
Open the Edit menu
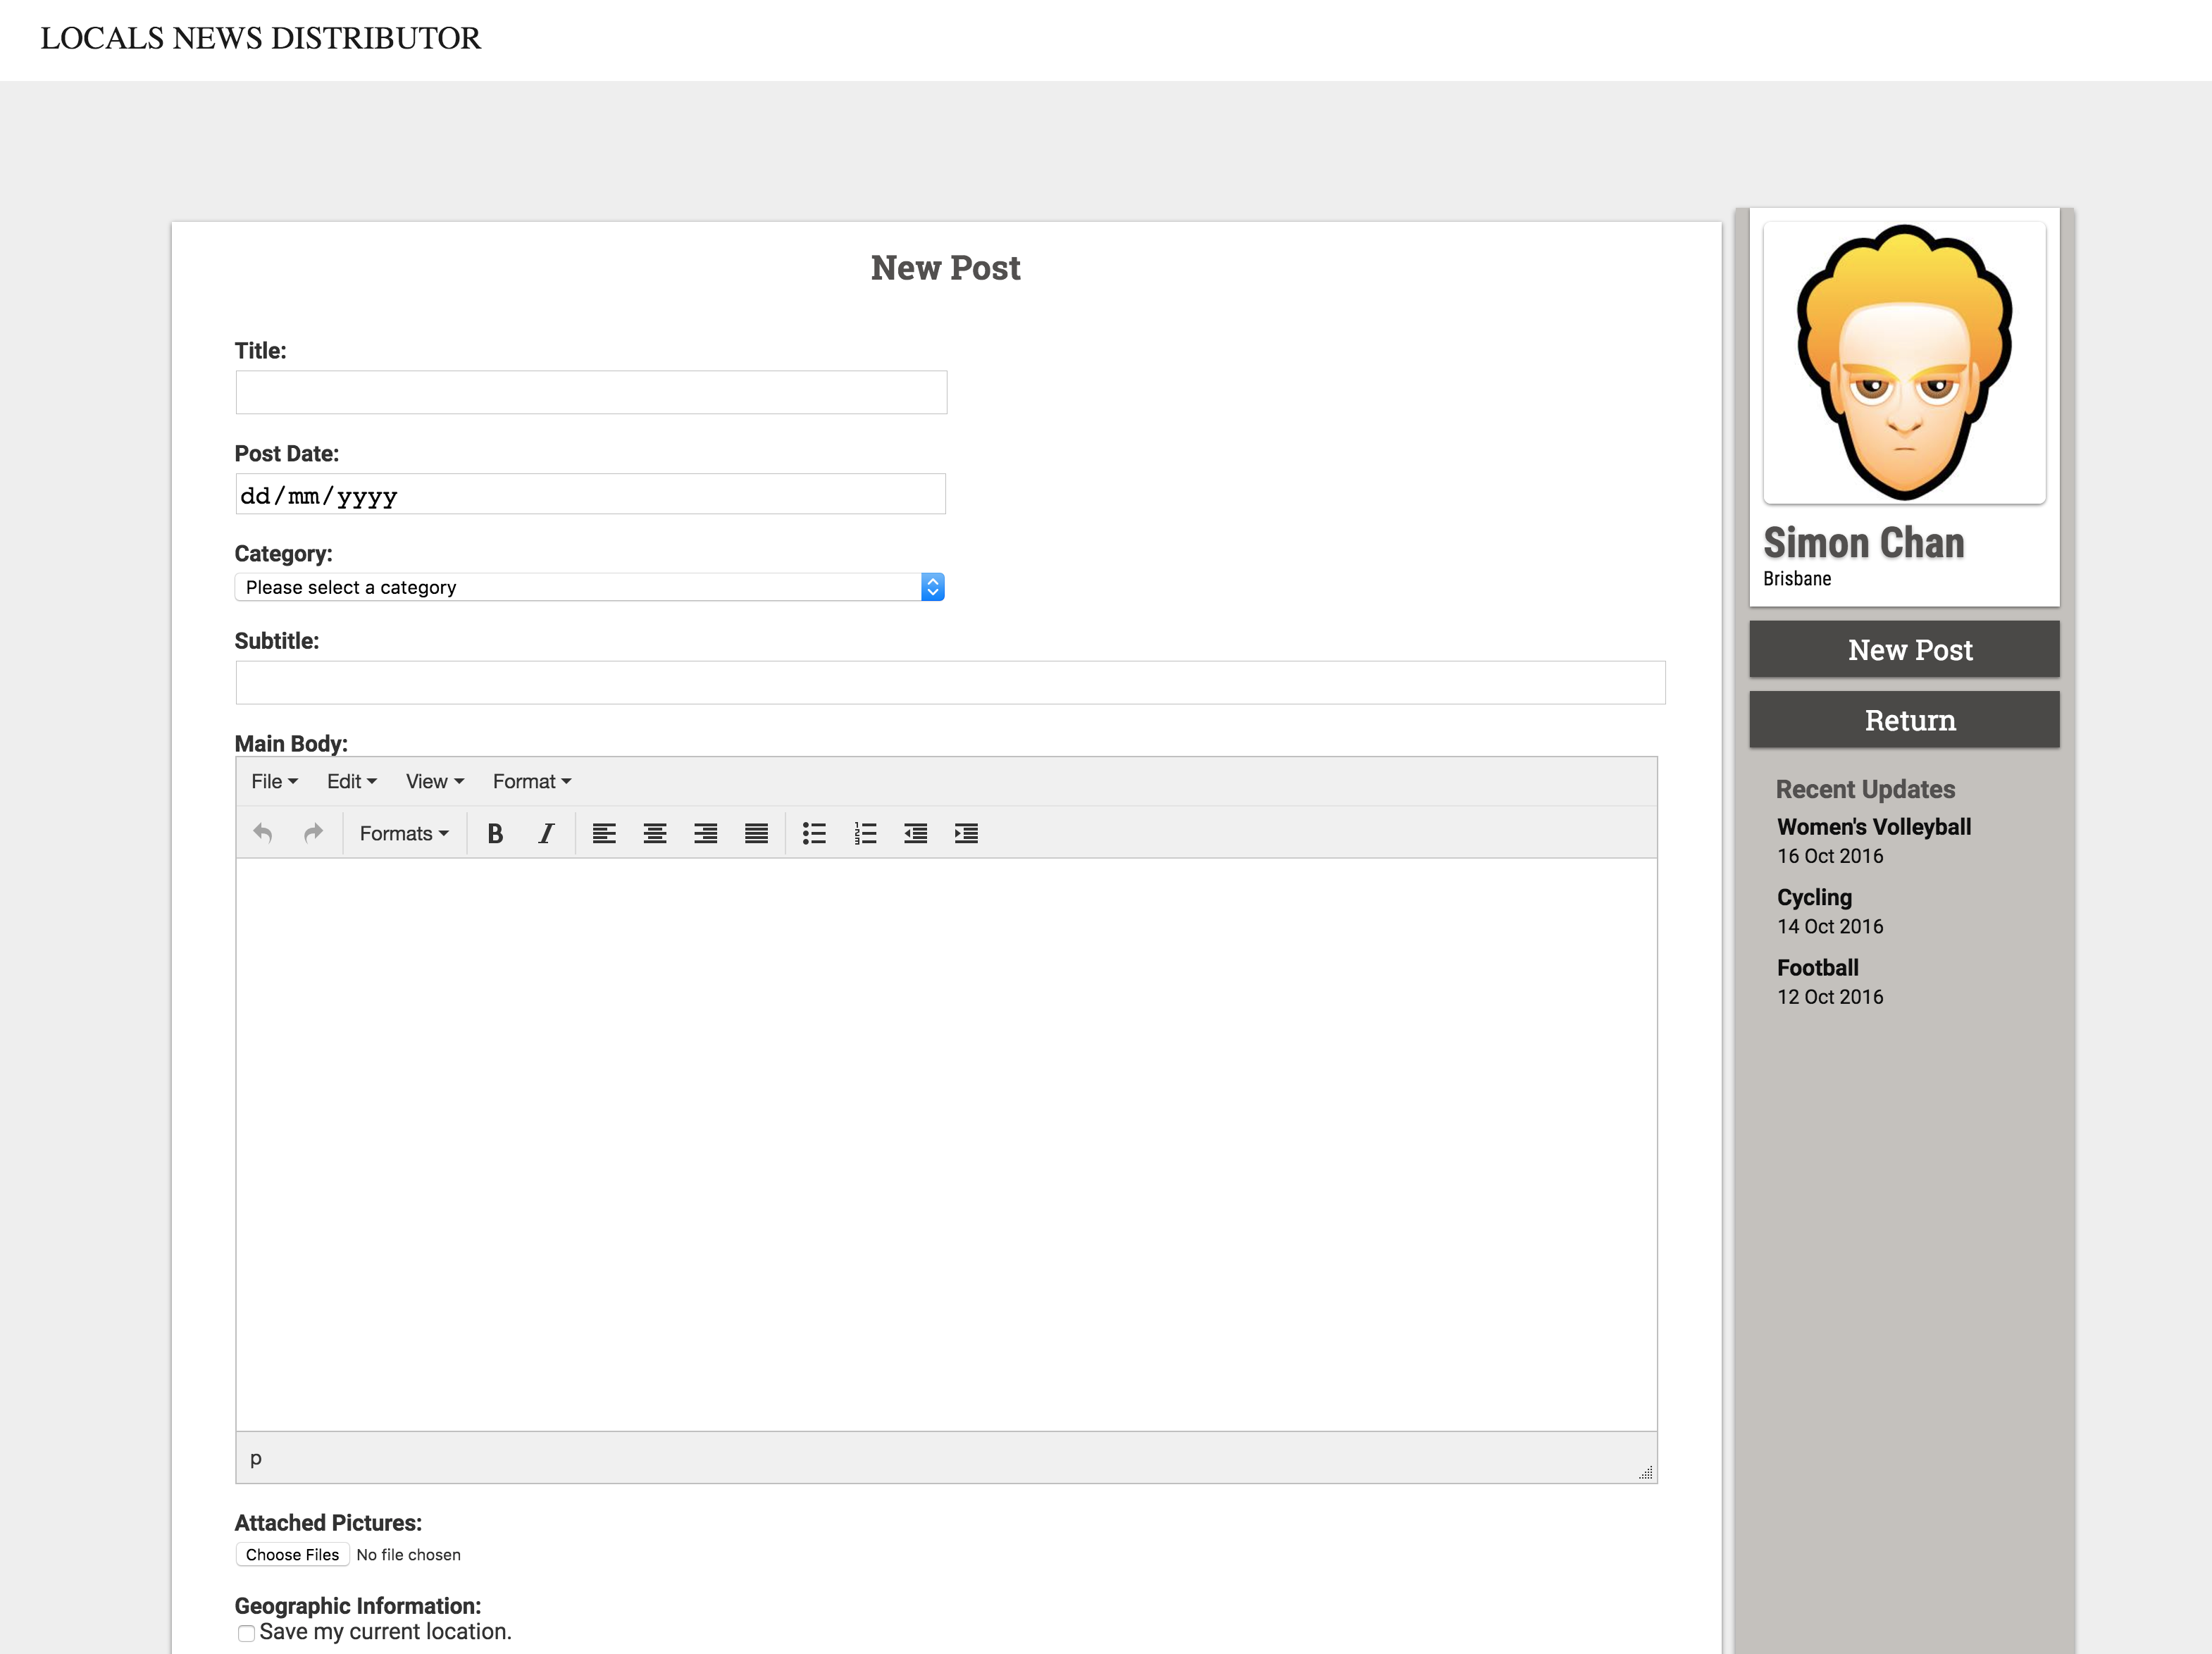click(x=351, y=781)
